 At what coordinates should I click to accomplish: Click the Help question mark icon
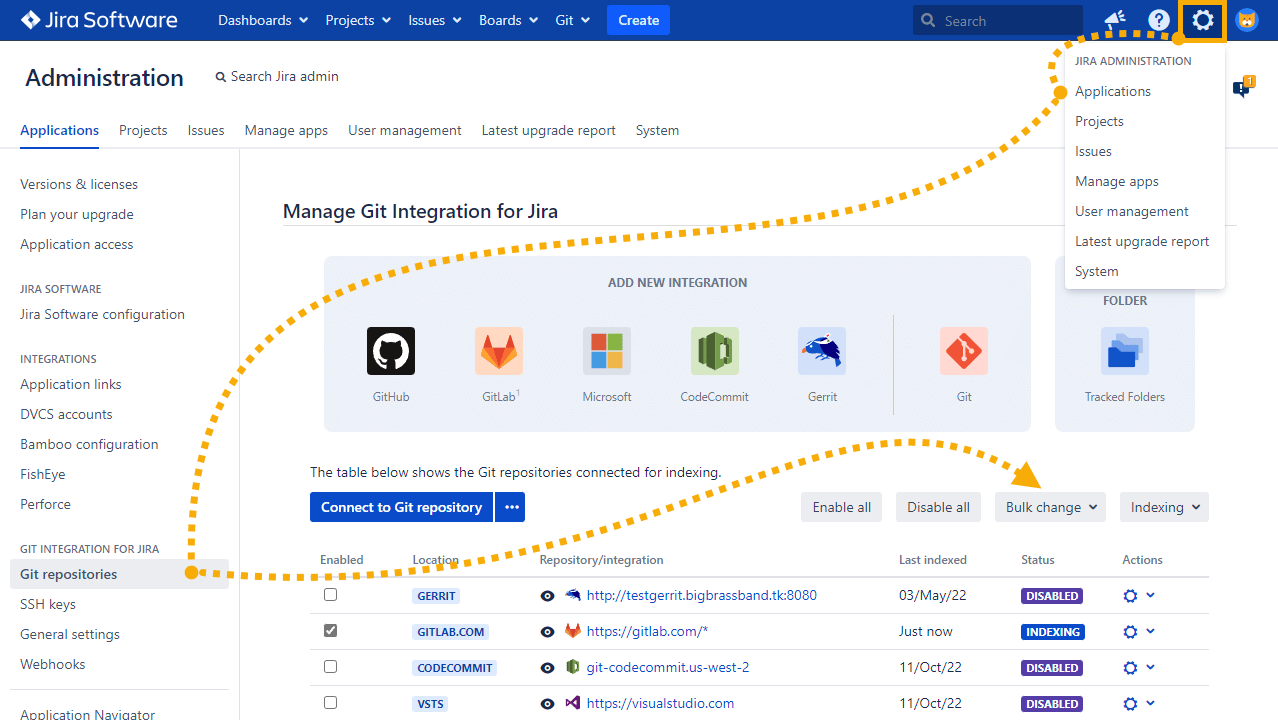click(x=1158, y=20)
